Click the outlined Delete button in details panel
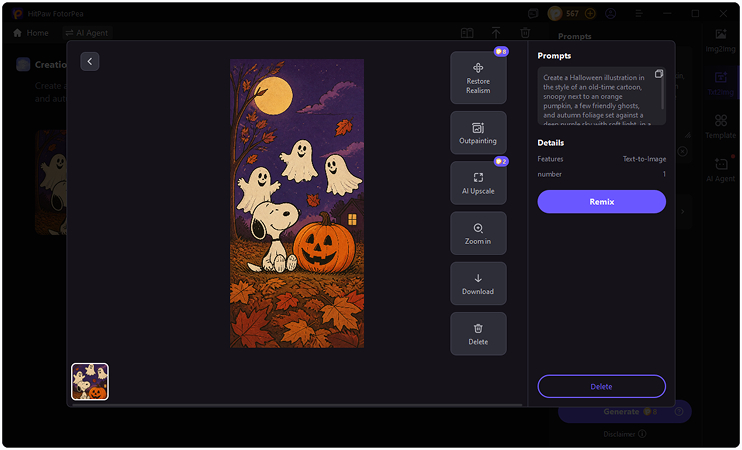This screenshot has height=450, width=742. 601,387
